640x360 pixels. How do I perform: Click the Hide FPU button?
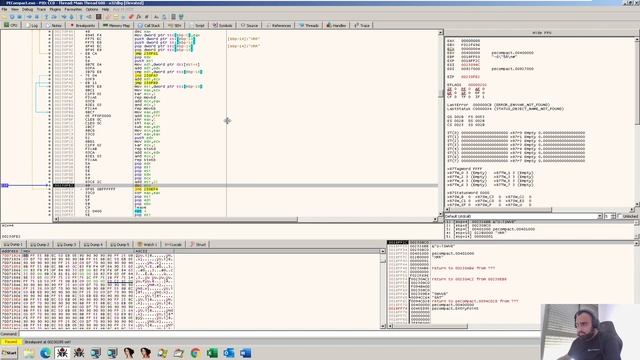click(x=542, y=32)
